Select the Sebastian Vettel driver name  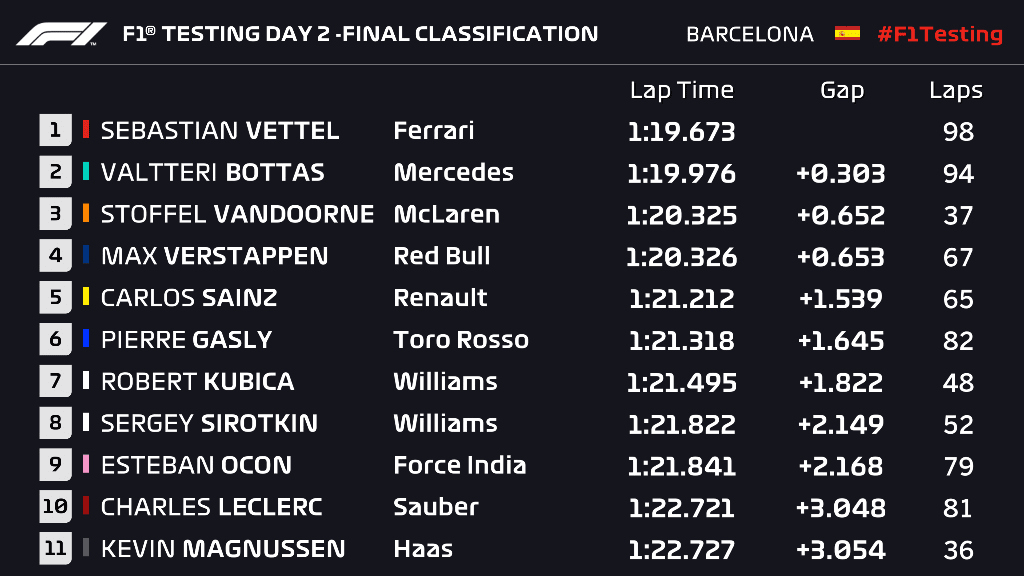coord(220,131)
